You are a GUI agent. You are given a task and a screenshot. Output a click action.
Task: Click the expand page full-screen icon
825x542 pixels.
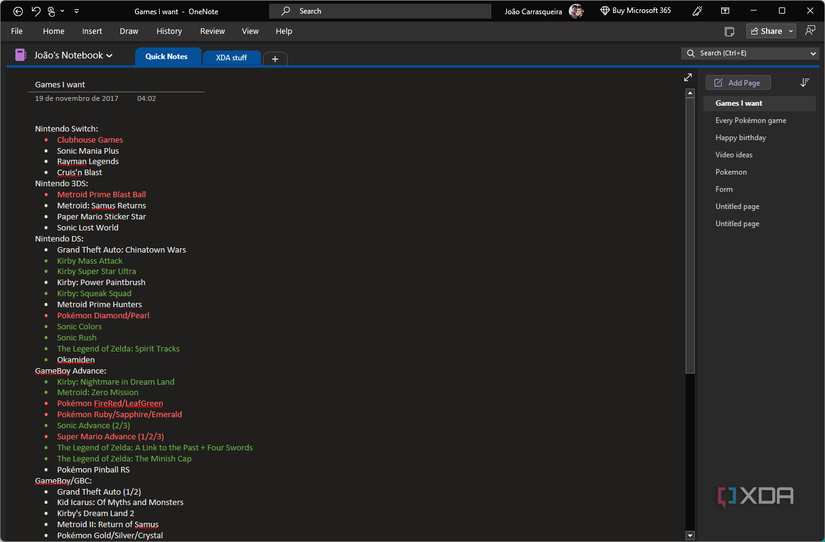click(688, 77)
